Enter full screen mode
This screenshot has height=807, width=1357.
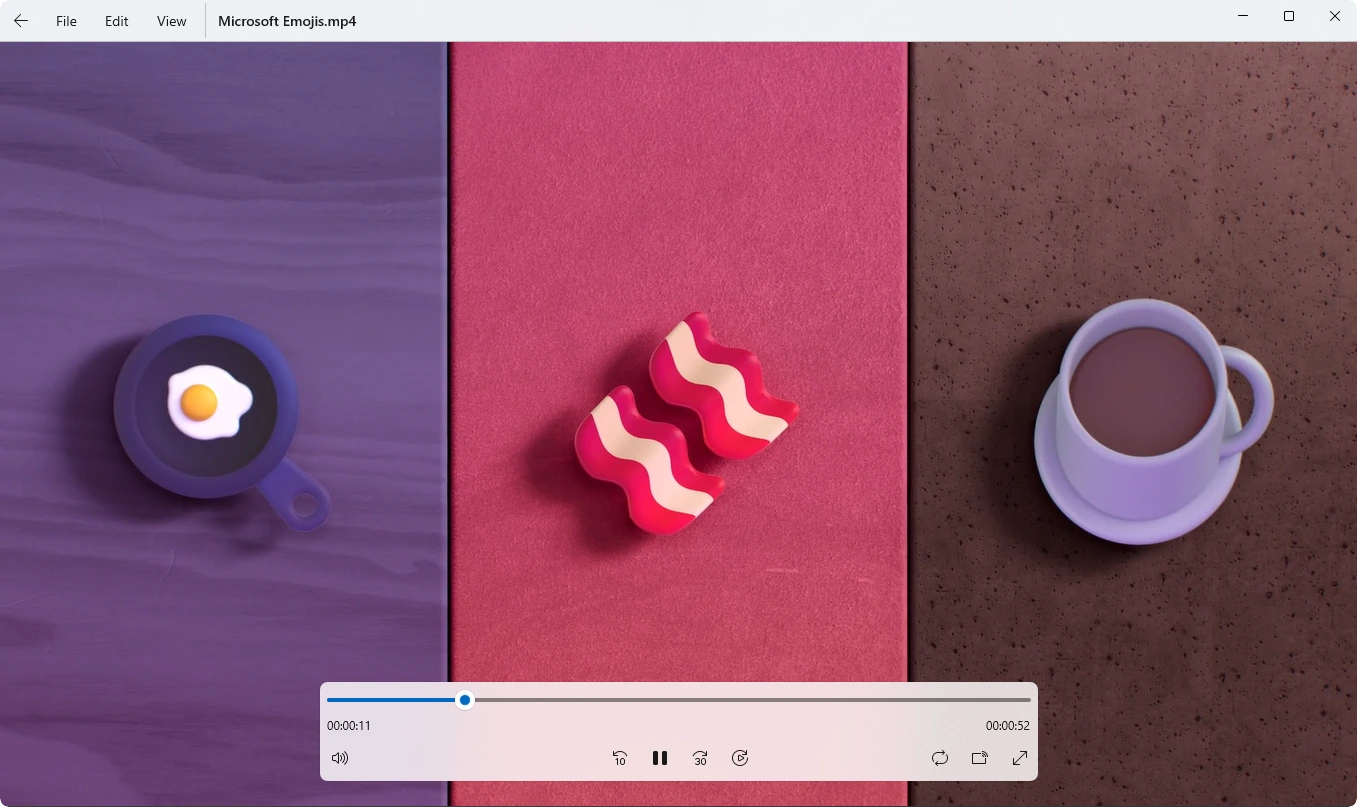tap(1020, 758)
